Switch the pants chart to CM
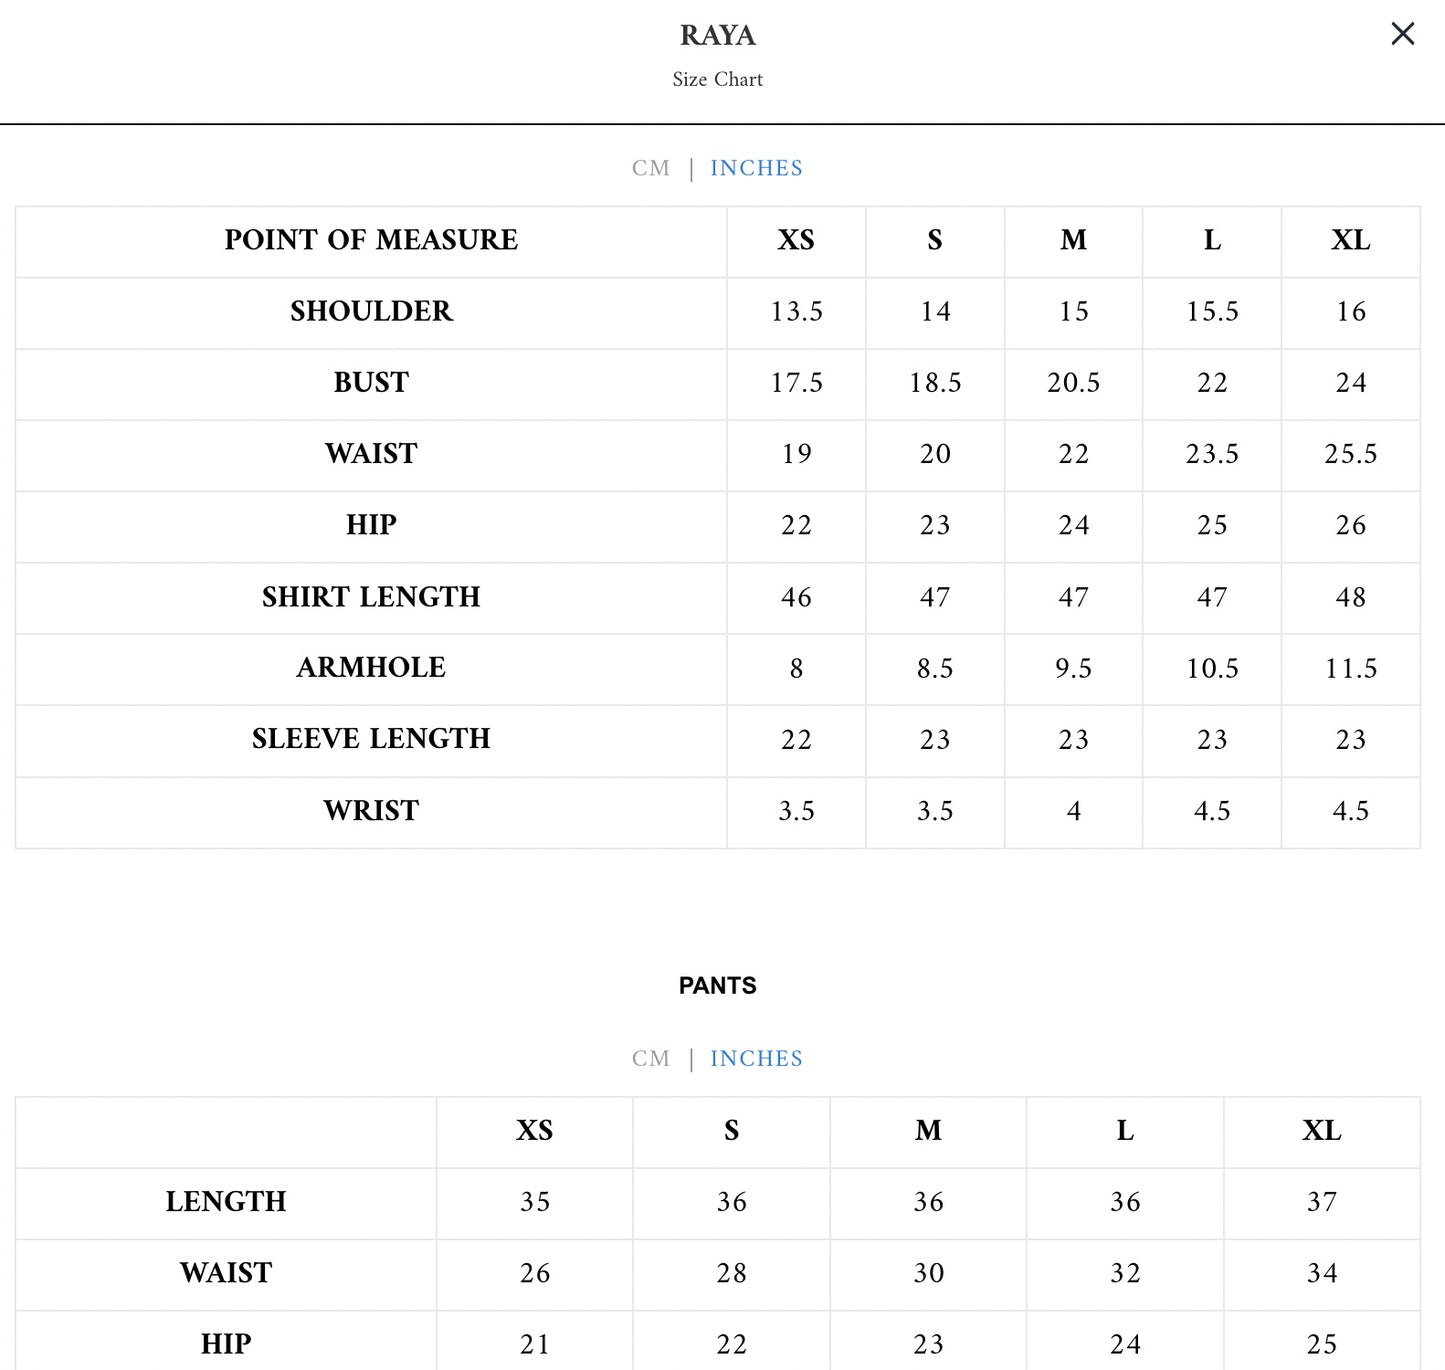 click(x=651, y=1058)
